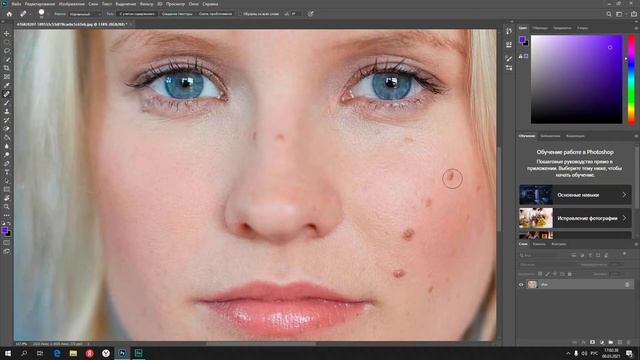Select the Crop tool

[x=7, y=68]
